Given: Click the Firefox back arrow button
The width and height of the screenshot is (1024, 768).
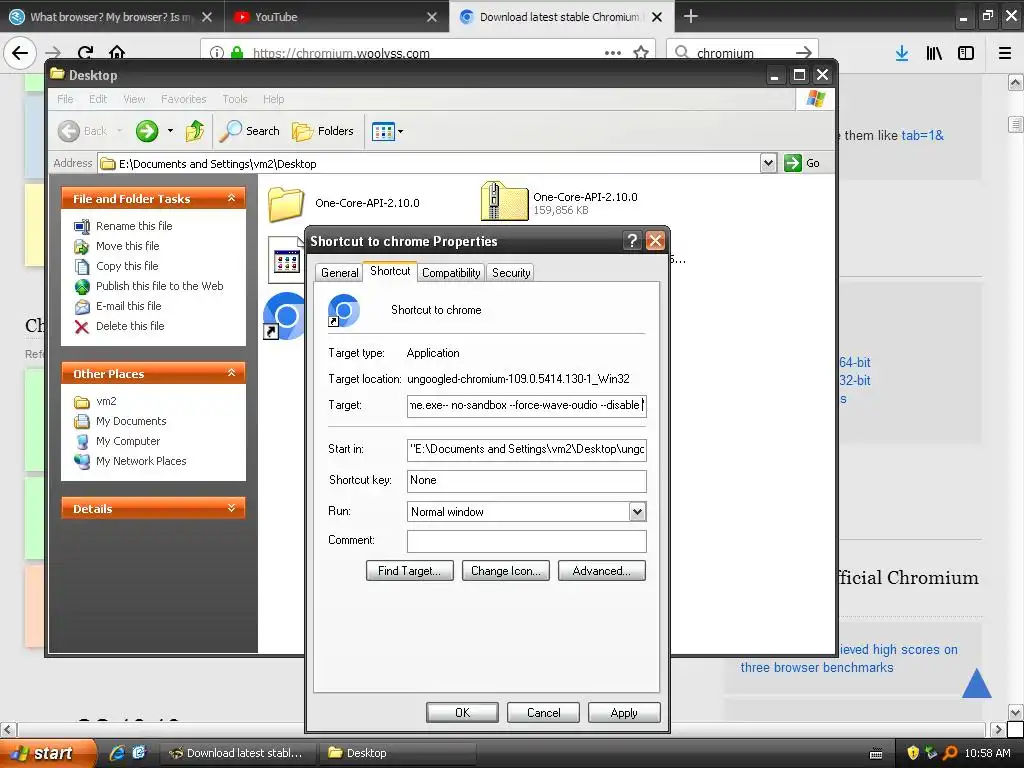Looking at the screenshot, I should [x=20, y=53].
